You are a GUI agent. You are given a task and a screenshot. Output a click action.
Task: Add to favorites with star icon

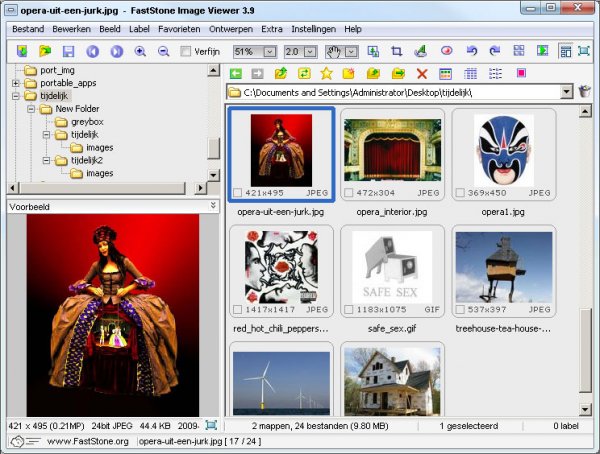click(326, 74)
